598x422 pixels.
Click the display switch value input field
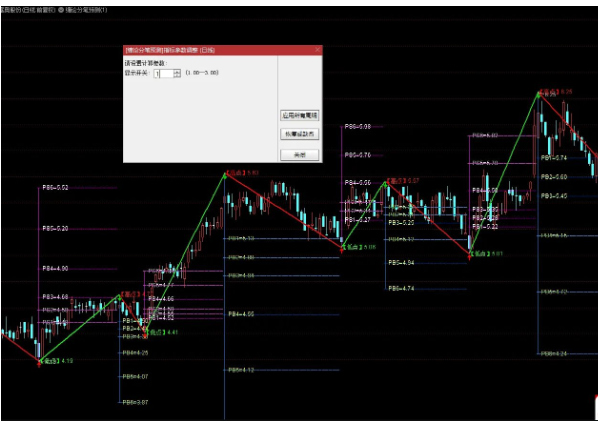(x=164, y=73)
